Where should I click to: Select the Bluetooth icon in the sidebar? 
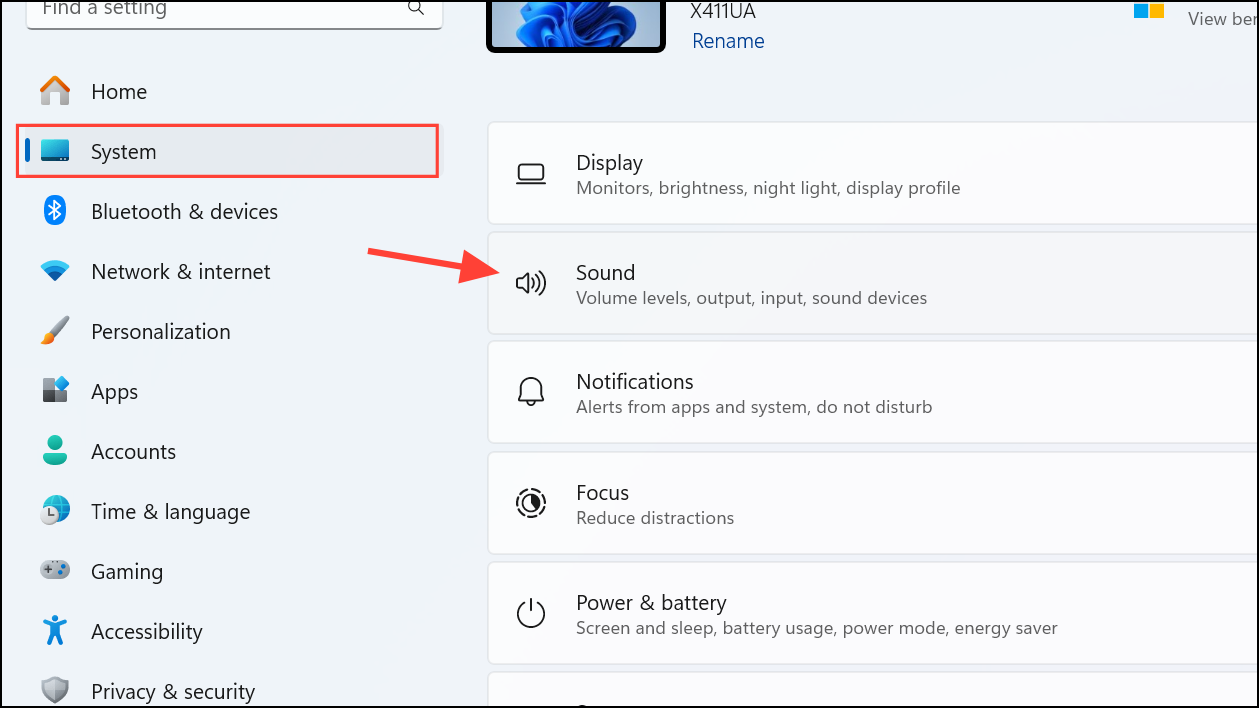54,210
